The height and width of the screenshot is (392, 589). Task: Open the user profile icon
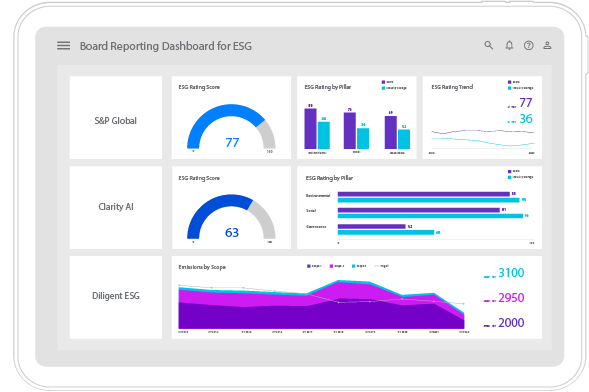point(547,45)
